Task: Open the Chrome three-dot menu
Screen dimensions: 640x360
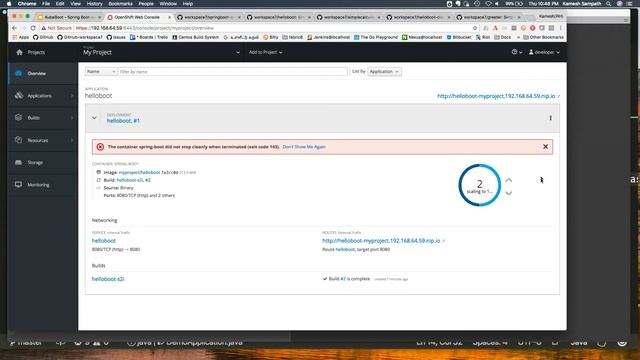Action: point(560,28)
